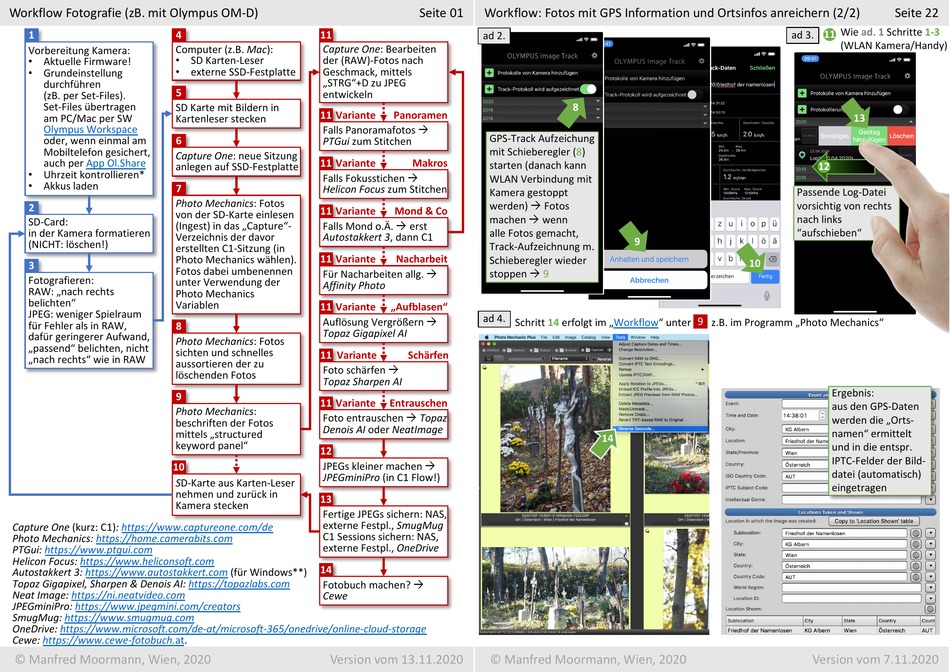Tap the 'ü' key on the phone keyboard

[x=774, y=224]
